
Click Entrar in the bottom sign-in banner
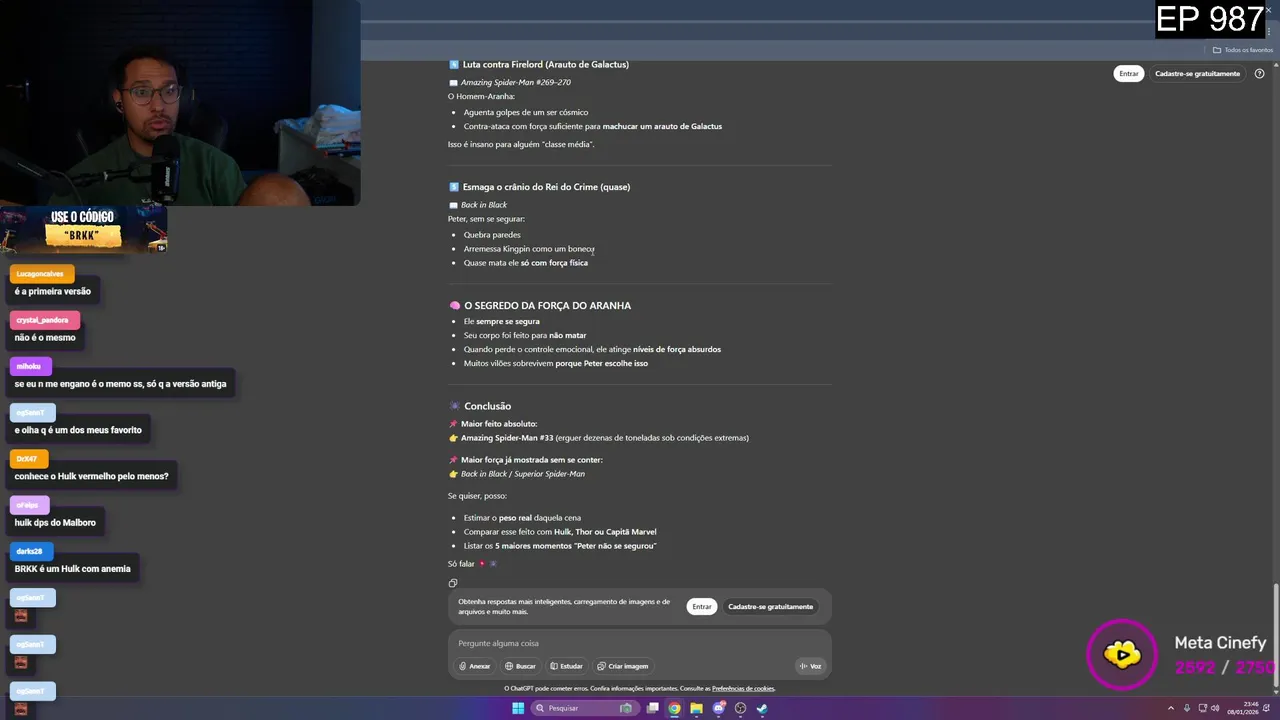click(x=702, y=606)
